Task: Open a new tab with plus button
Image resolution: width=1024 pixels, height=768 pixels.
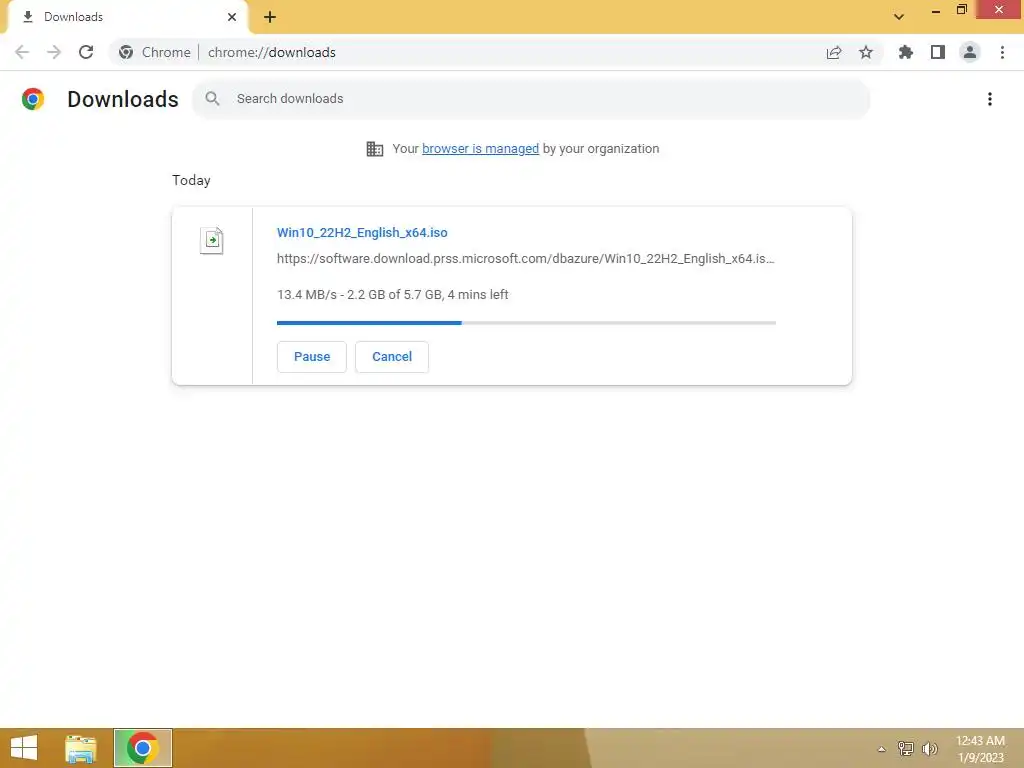Action: 270,17
